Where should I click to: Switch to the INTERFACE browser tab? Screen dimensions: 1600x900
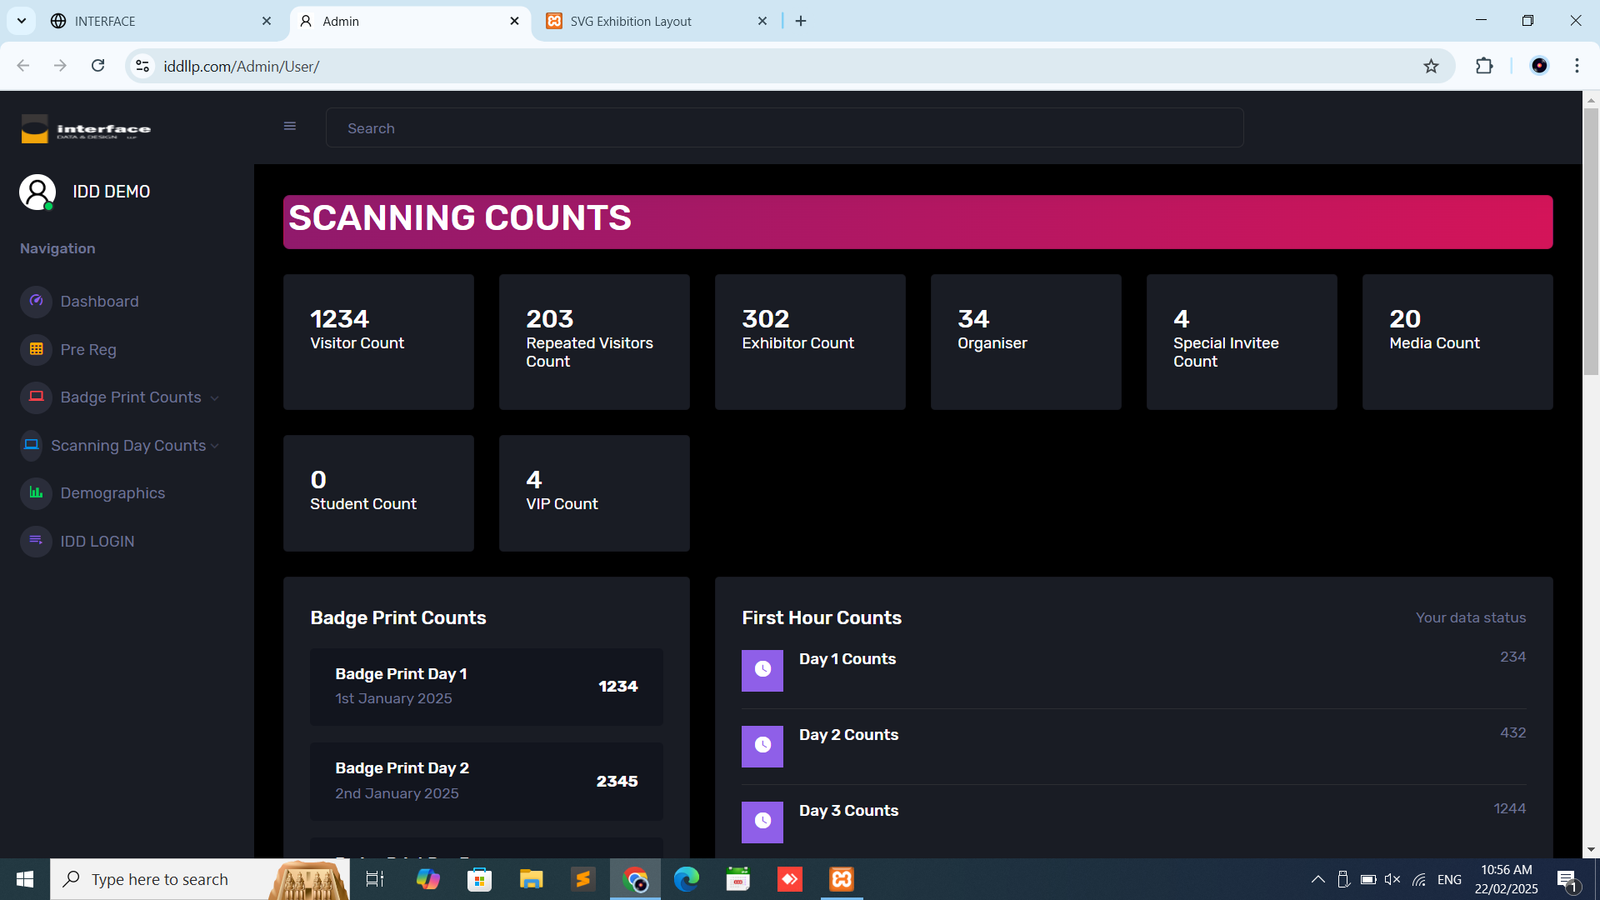pos(105,21)
